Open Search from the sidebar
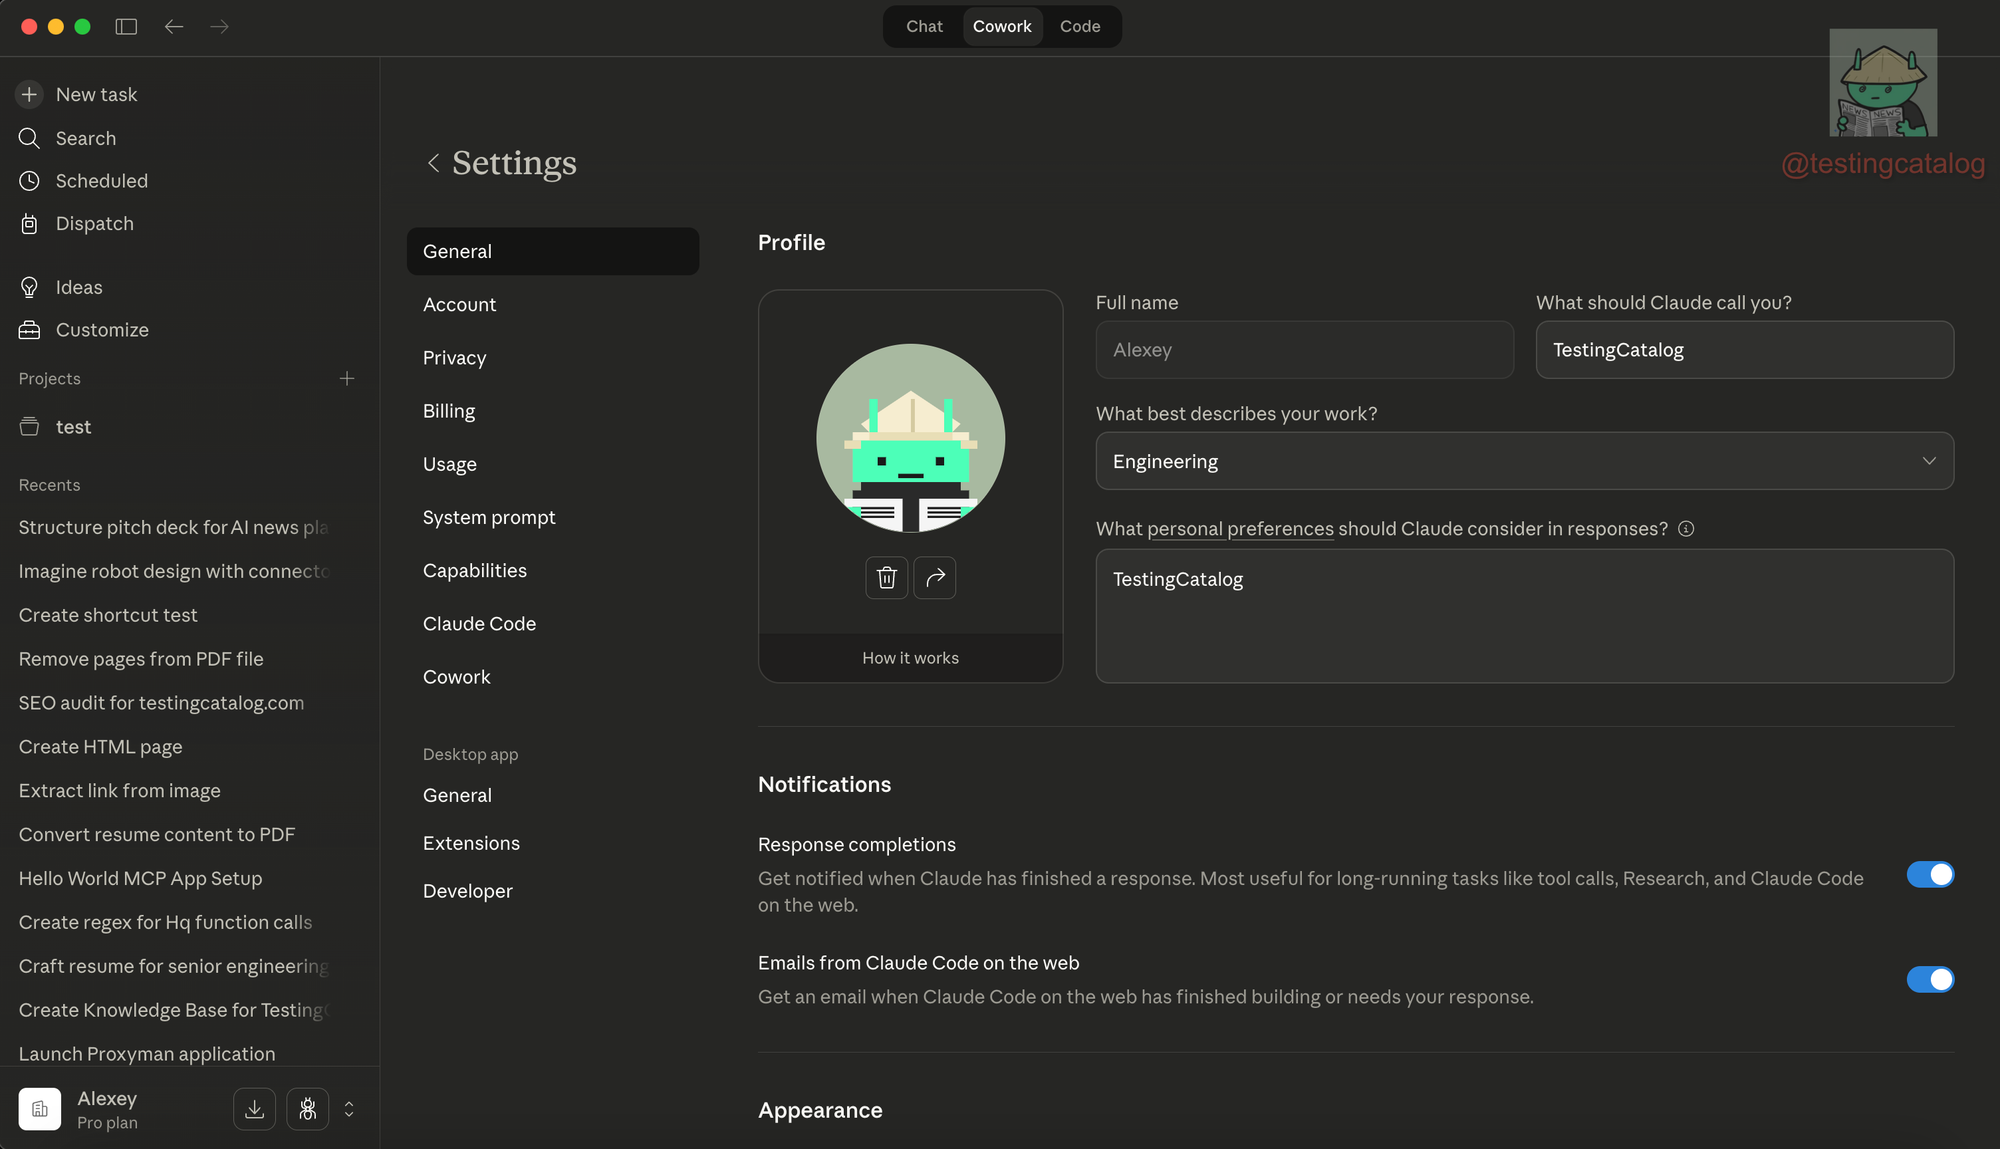This screenshot has height=1149, width=2000. pyautogui.click(x=85, y=138)
